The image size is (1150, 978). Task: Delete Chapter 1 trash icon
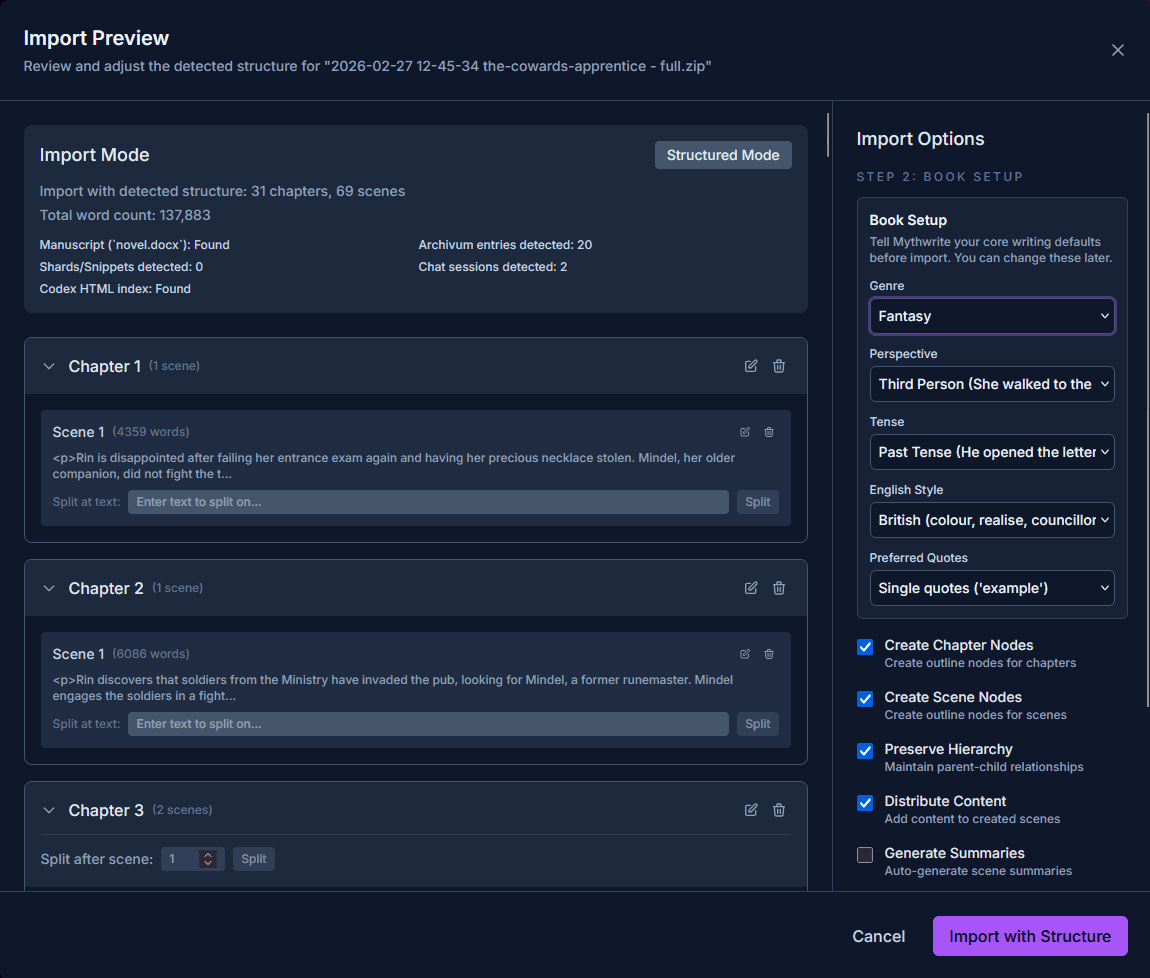pos(779,366)
